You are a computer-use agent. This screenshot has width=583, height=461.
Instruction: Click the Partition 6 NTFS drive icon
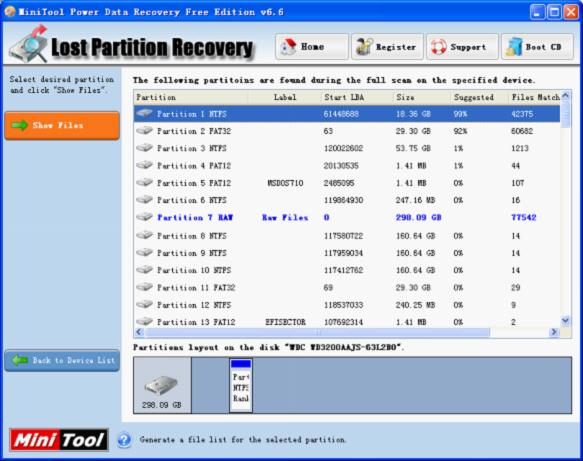coord(144,200)
